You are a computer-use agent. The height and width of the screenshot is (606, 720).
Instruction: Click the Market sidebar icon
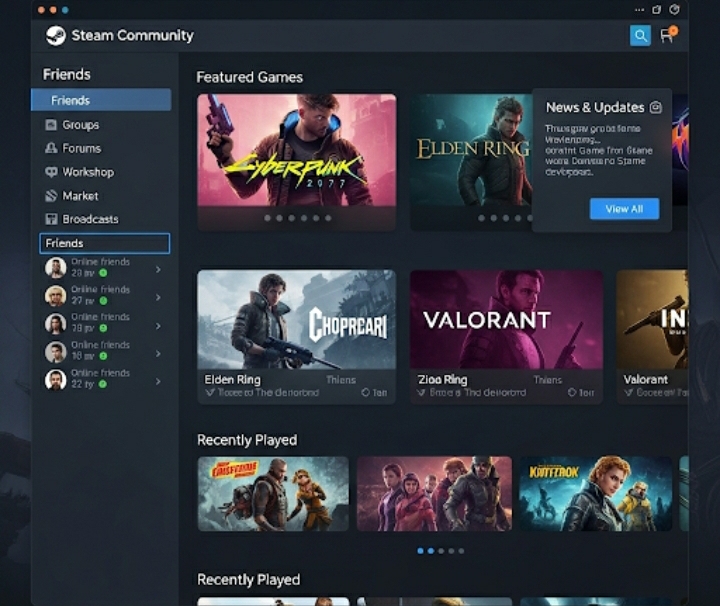point(52,196)
